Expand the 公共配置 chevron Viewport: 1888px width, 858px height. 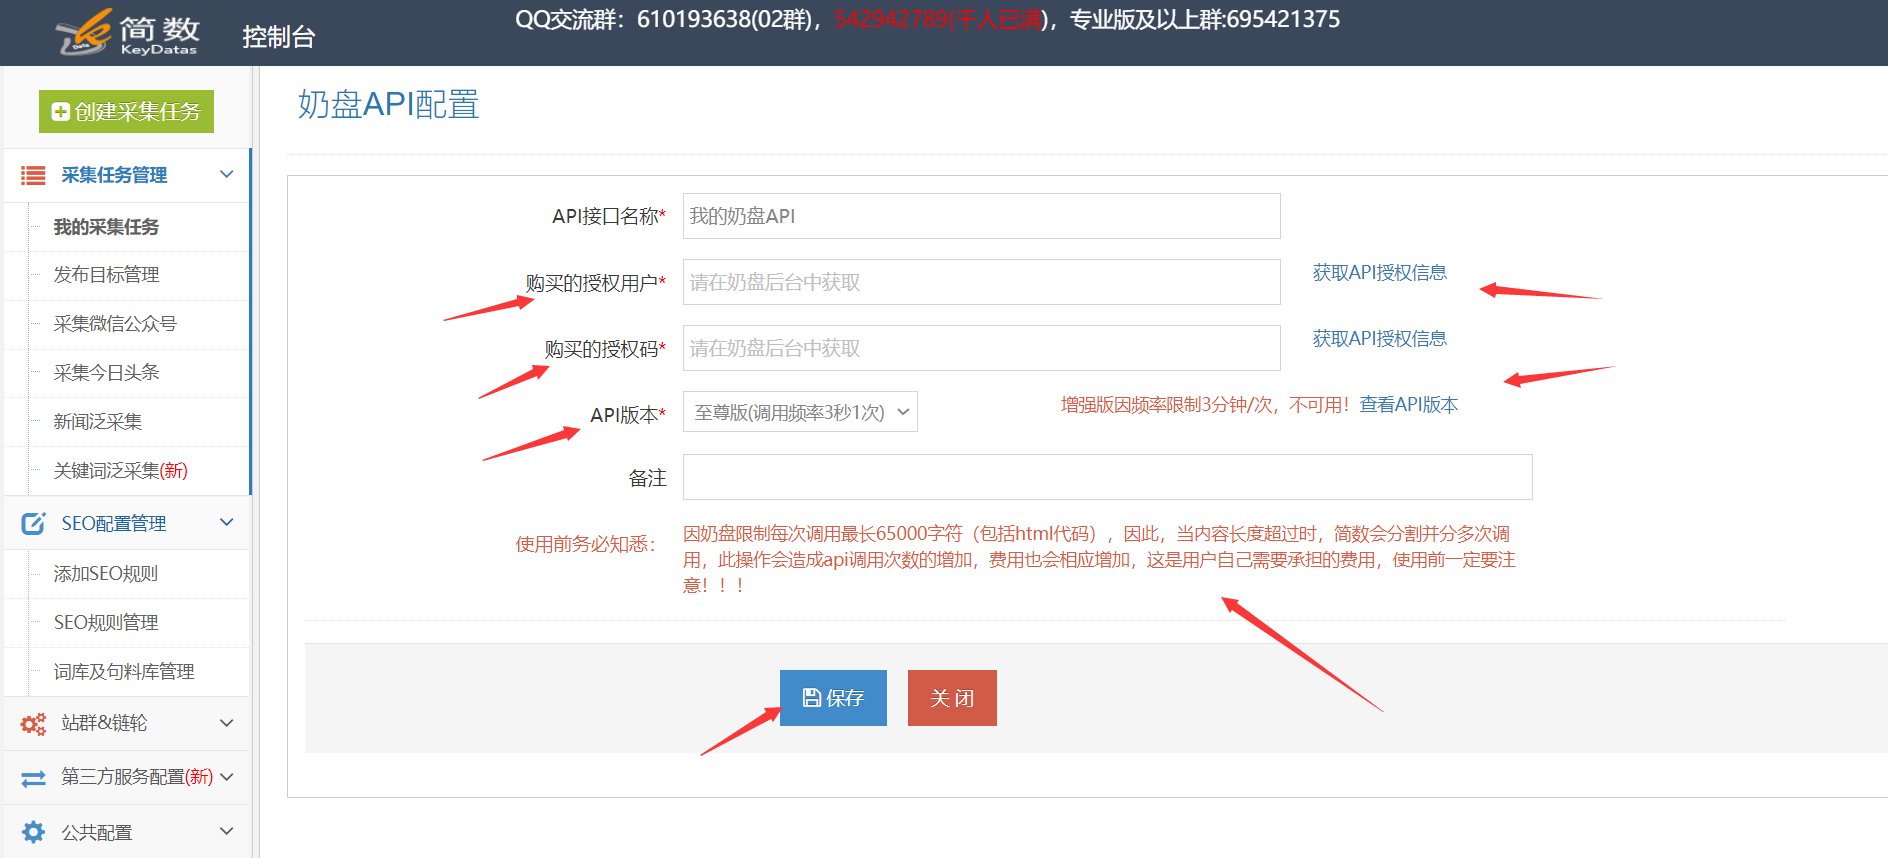click(x=227, y=831)
